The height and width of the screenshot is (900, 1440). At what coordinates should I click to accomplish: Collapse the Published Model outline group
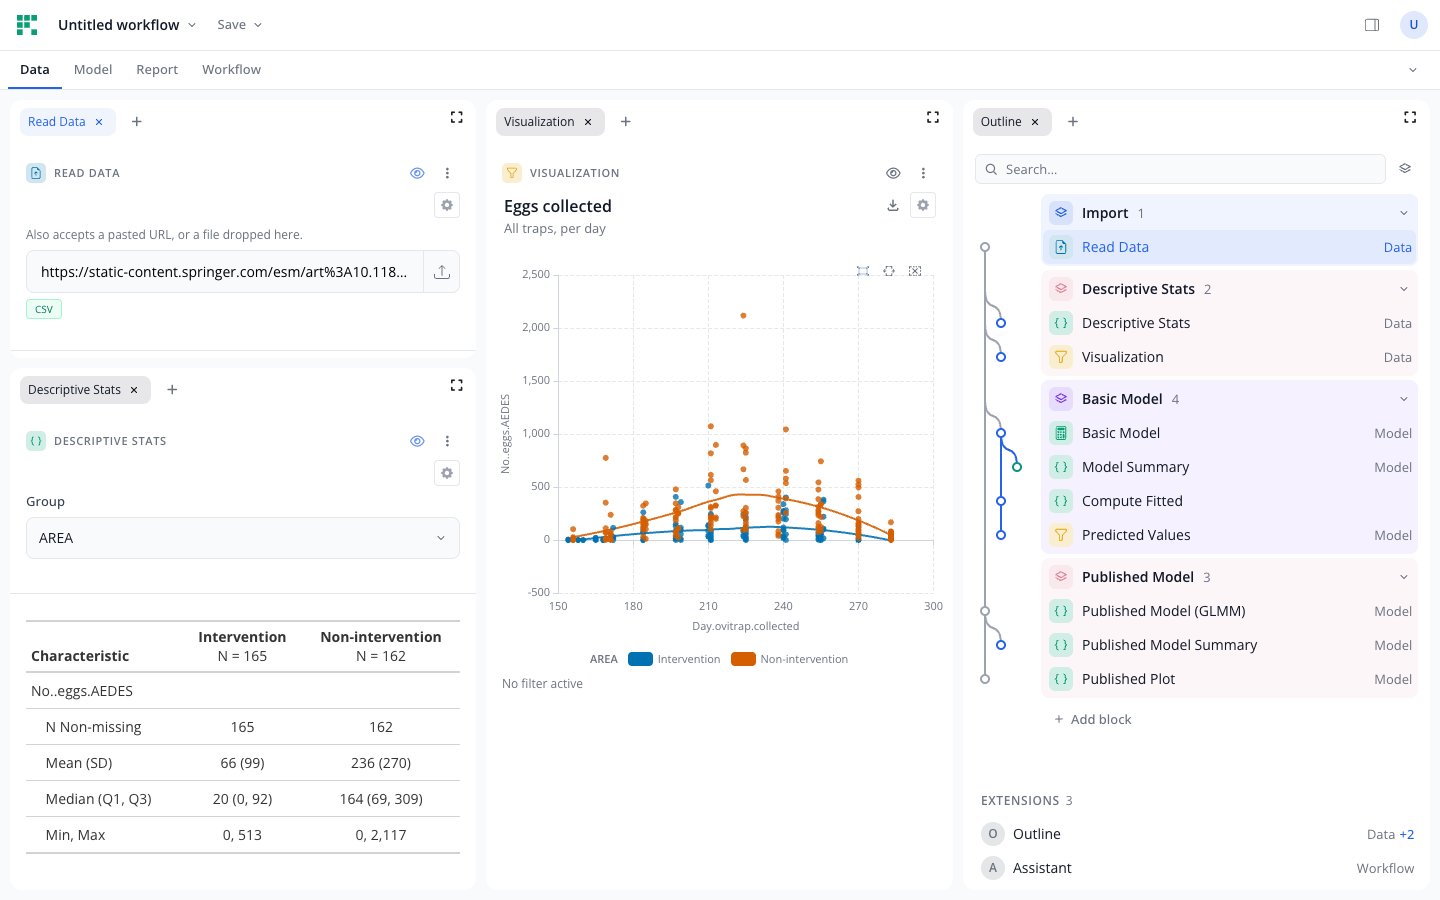pyautogui.click(x=1403, y=577)
